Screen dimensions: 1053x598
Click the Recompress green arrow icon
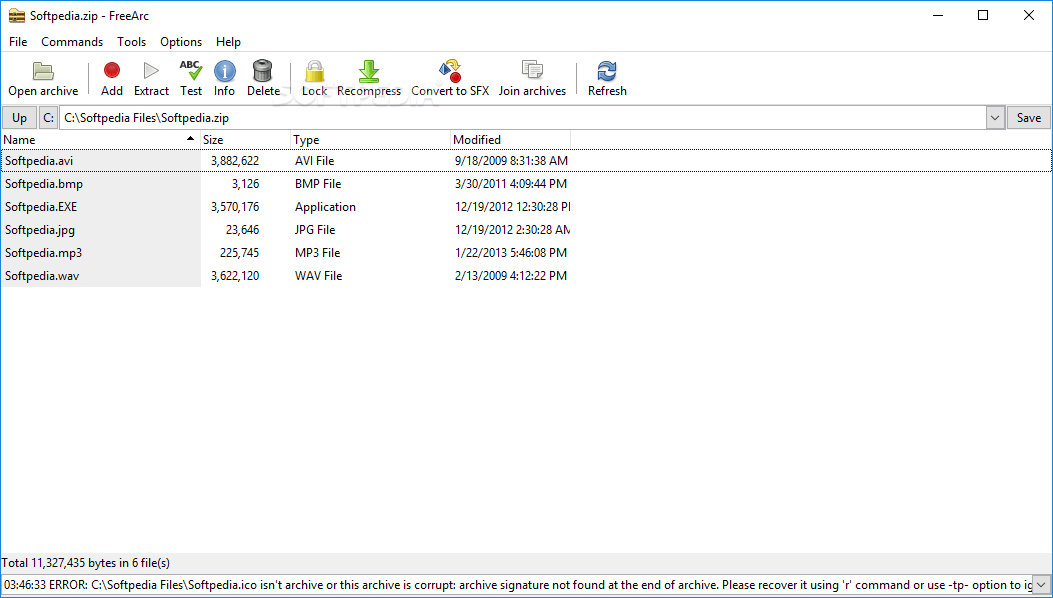(x=369, y=71)
